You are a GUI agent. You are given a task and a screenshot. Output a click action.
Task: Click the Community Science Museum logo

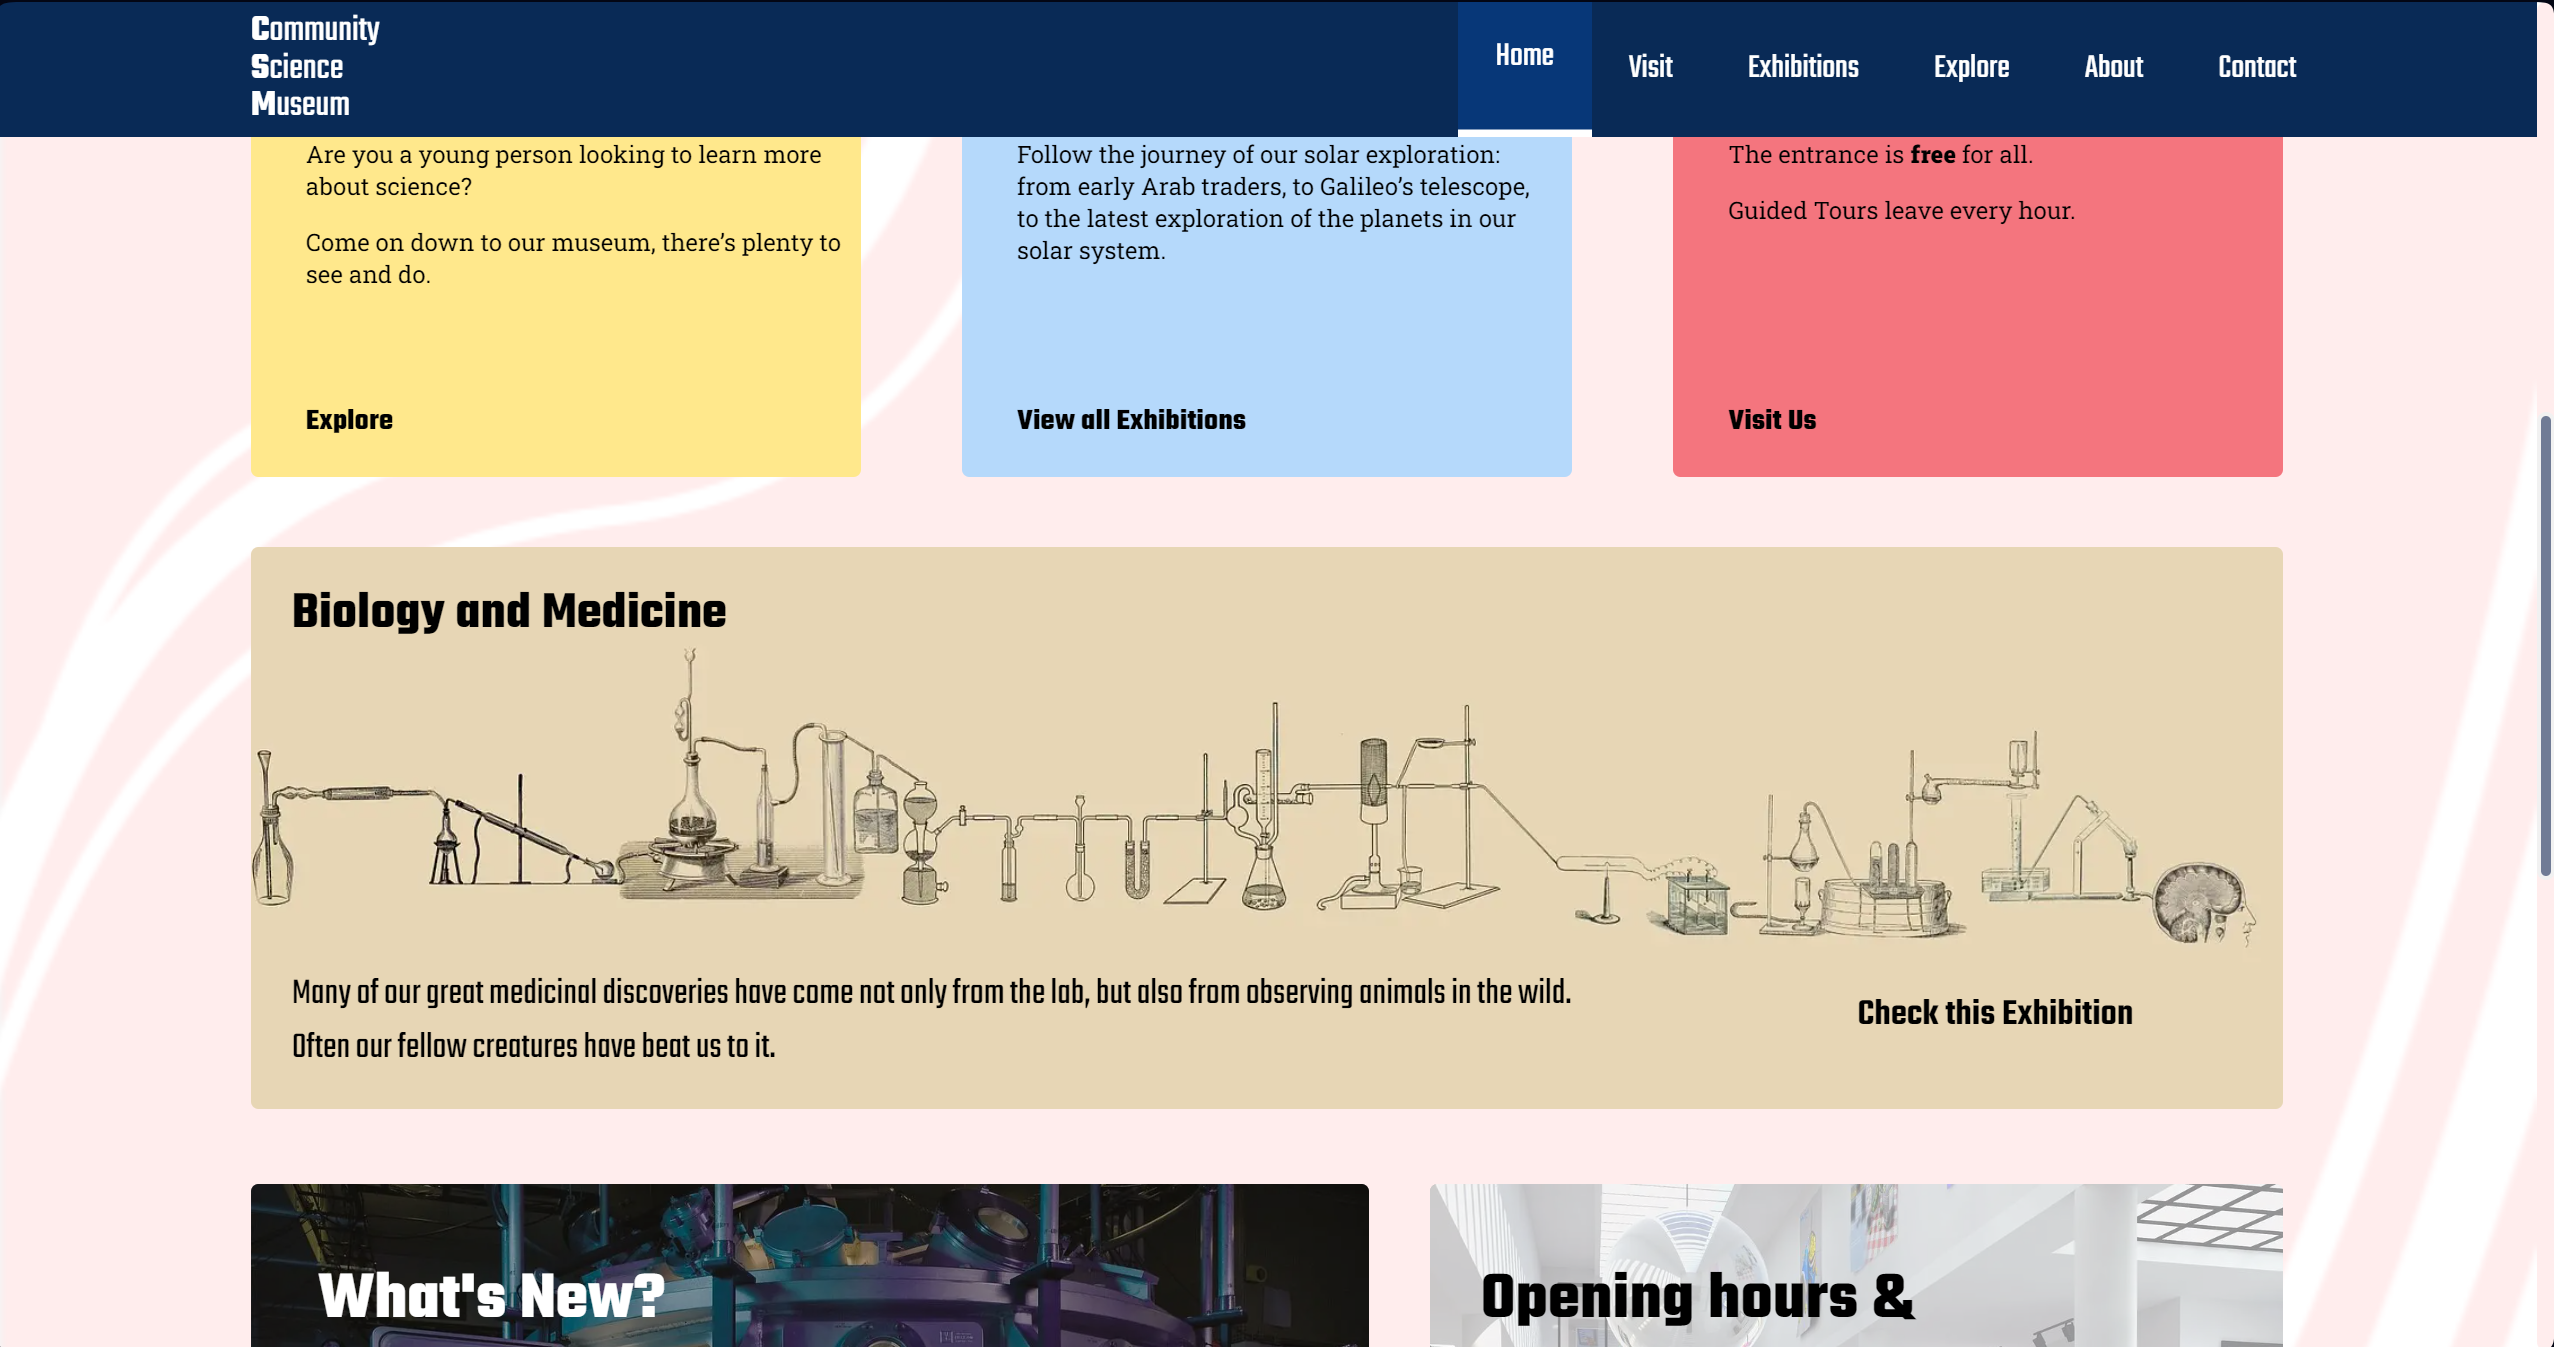click(314, 66)
